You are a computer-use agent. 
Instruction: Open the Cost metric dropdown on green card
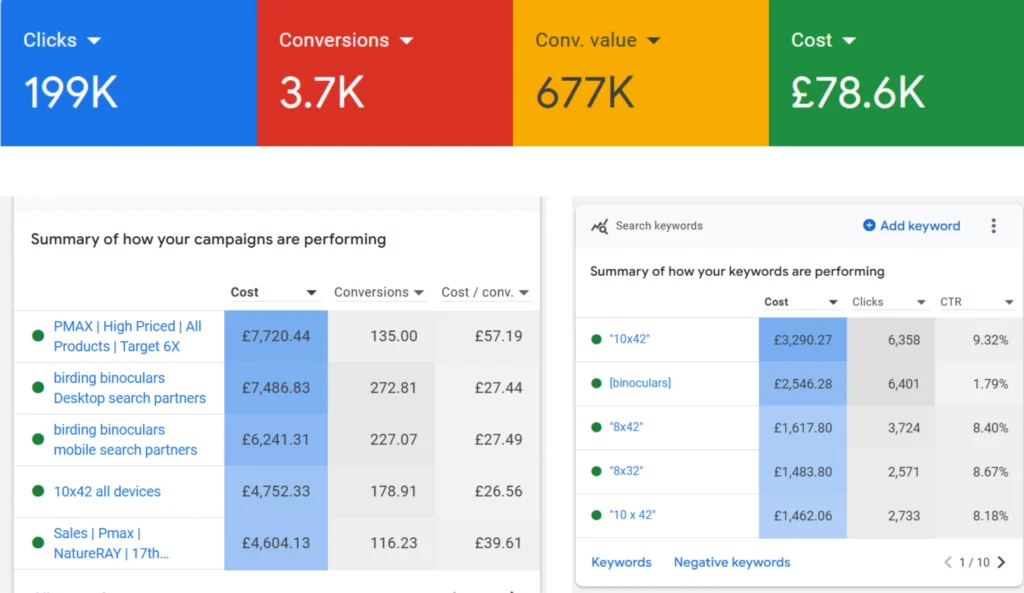pyautogui.click(x=849, y=41)
